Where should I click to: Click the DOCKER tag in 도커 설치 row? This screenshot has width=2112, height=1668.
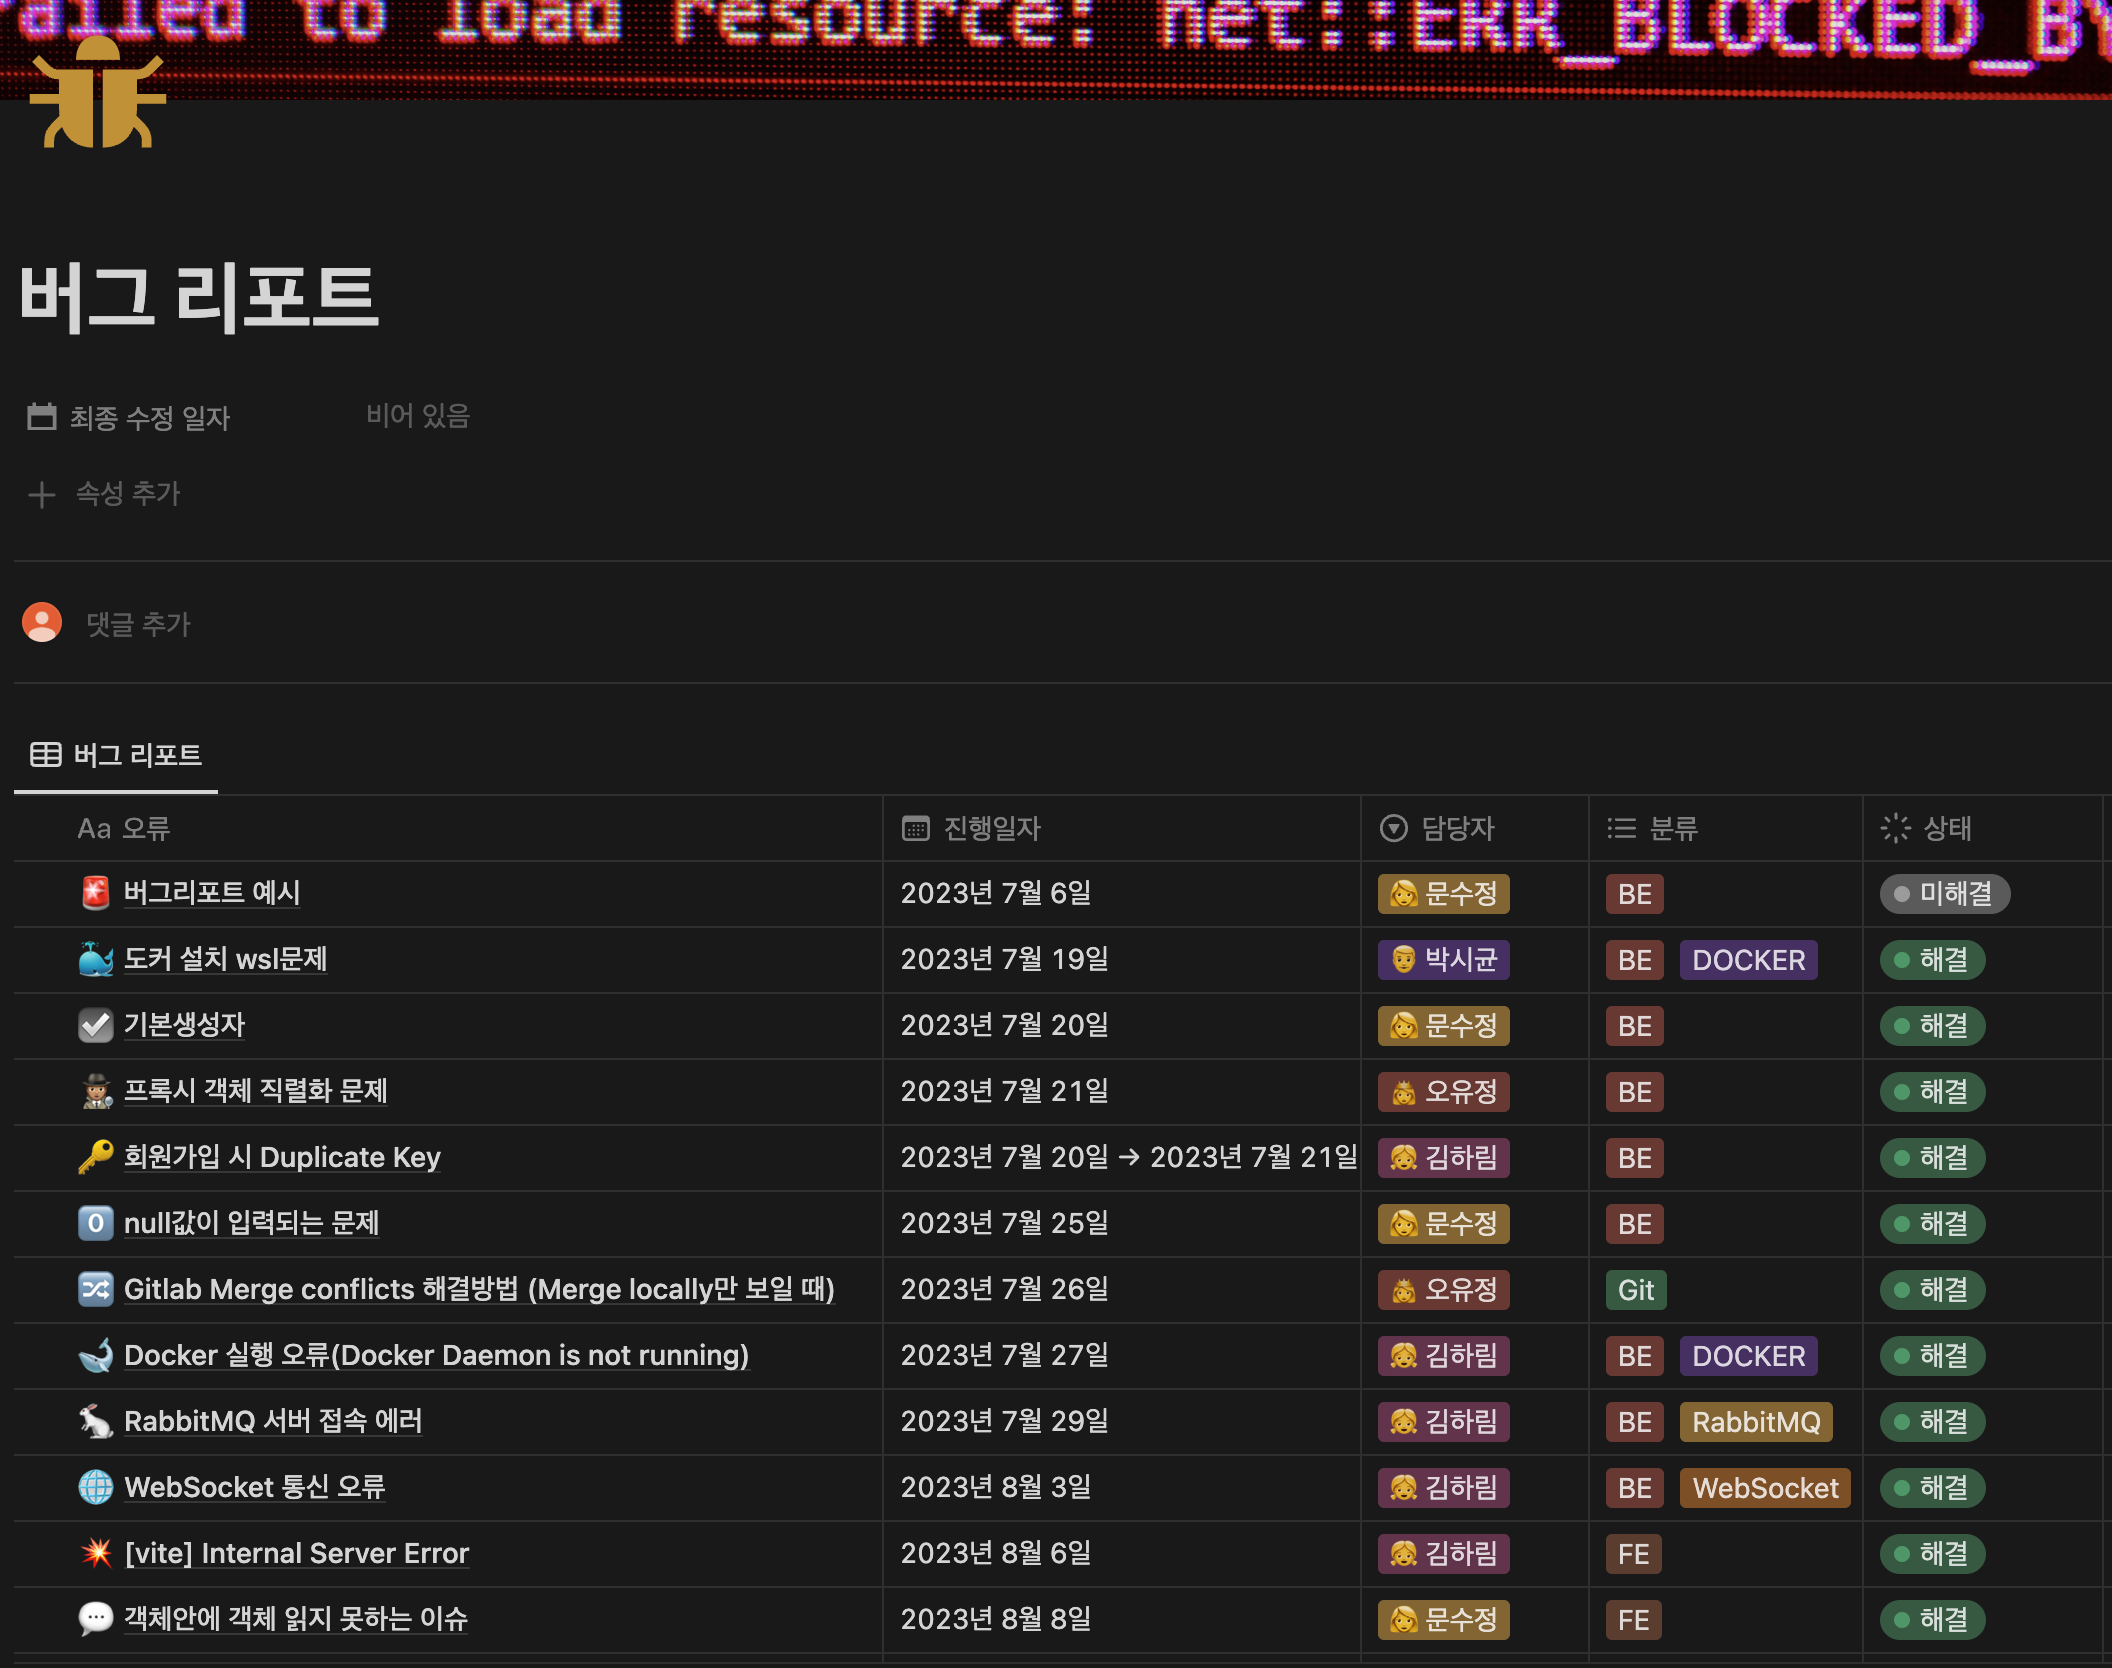point(1749,960)
